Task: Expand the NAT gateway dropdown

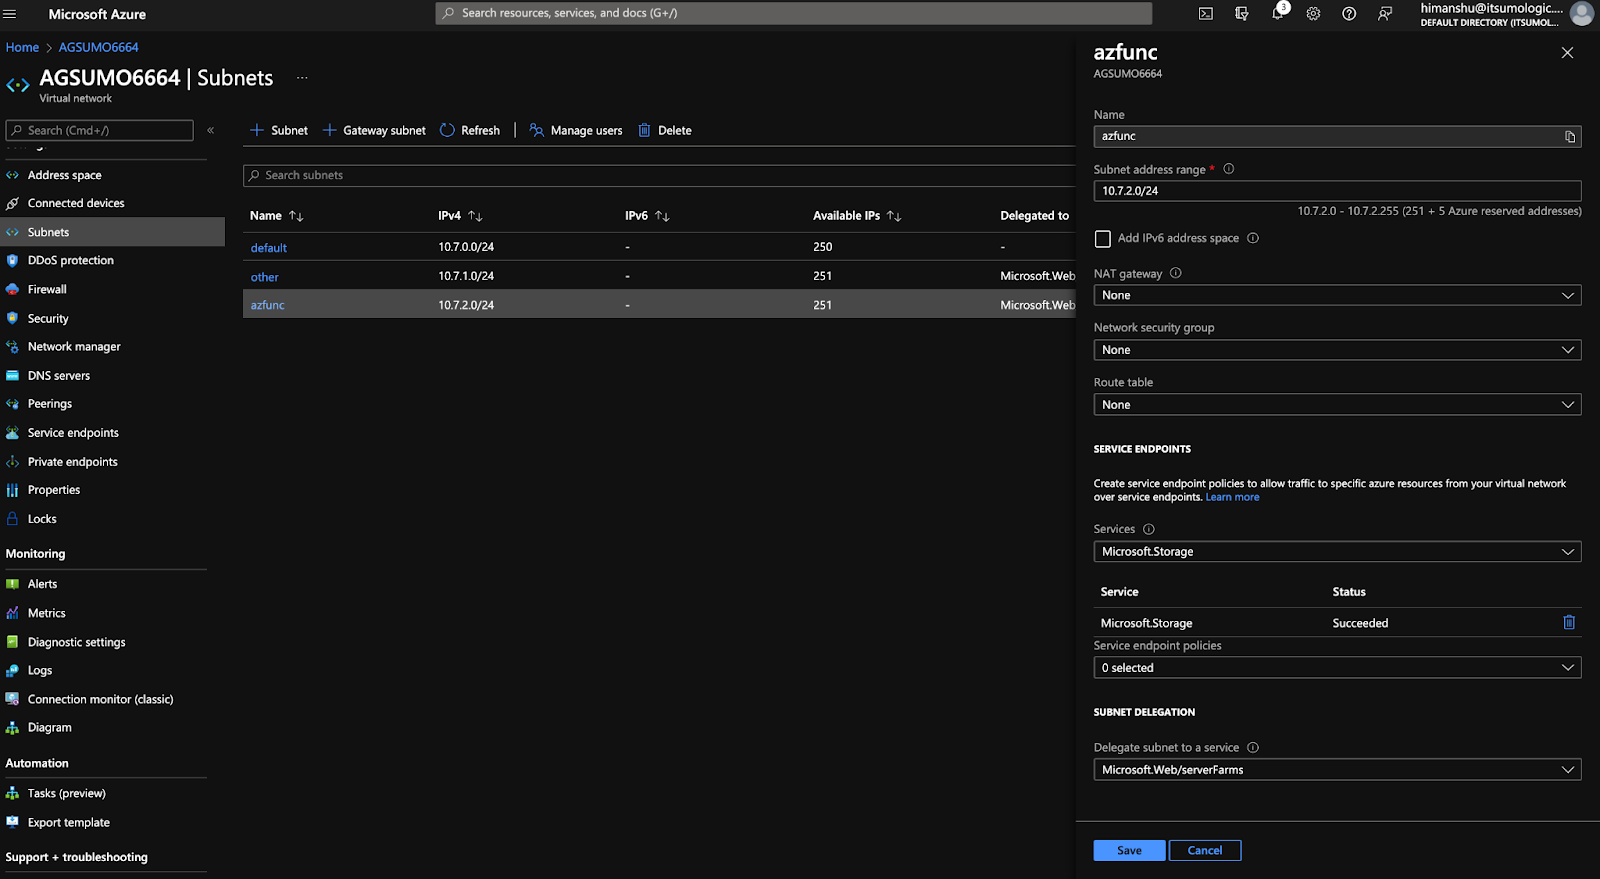Action: [x=1337, y=296]
